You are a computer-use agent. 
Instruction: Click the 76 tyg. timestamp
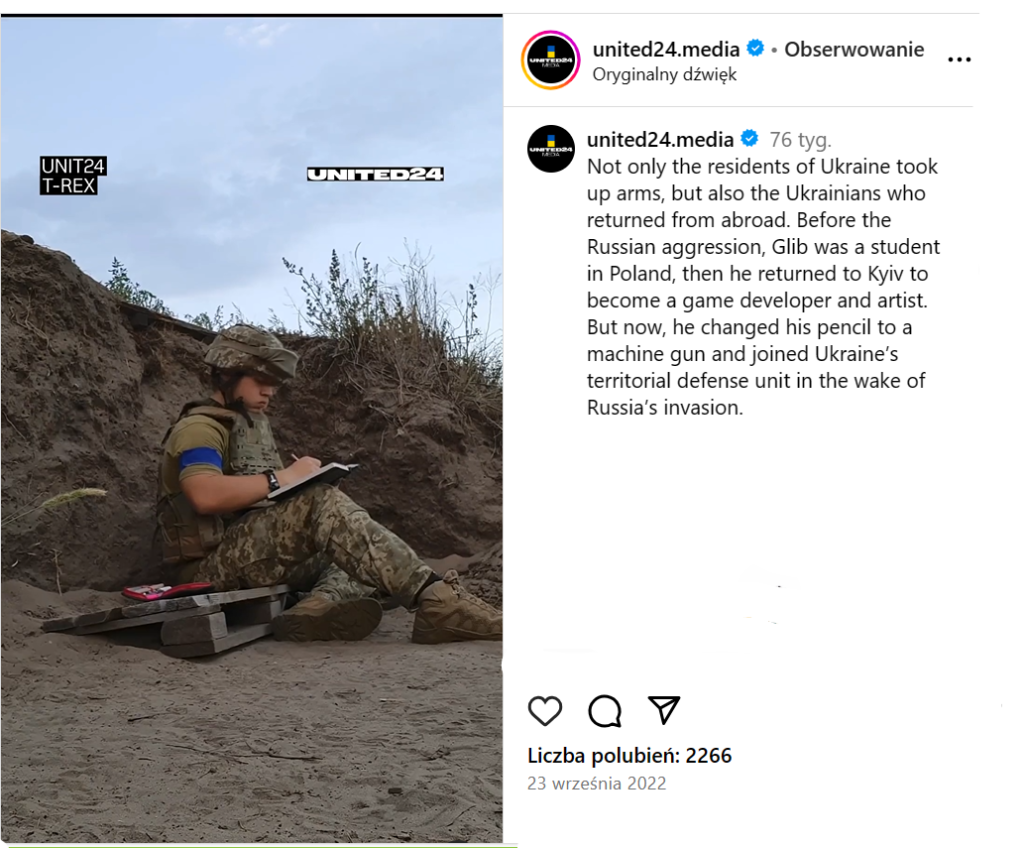point(800,140)
